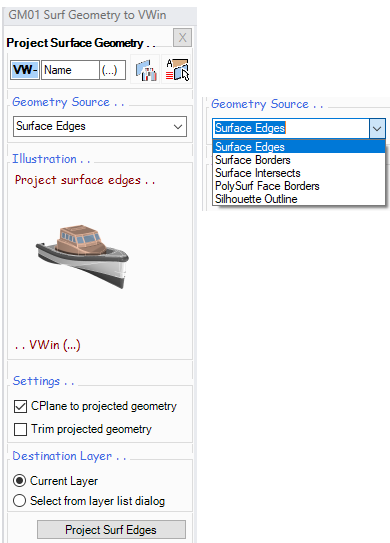Click the binoculars find view window icon
Viewport: 390px width, 543px height.
pyautogui.click(x=145, y=70)
